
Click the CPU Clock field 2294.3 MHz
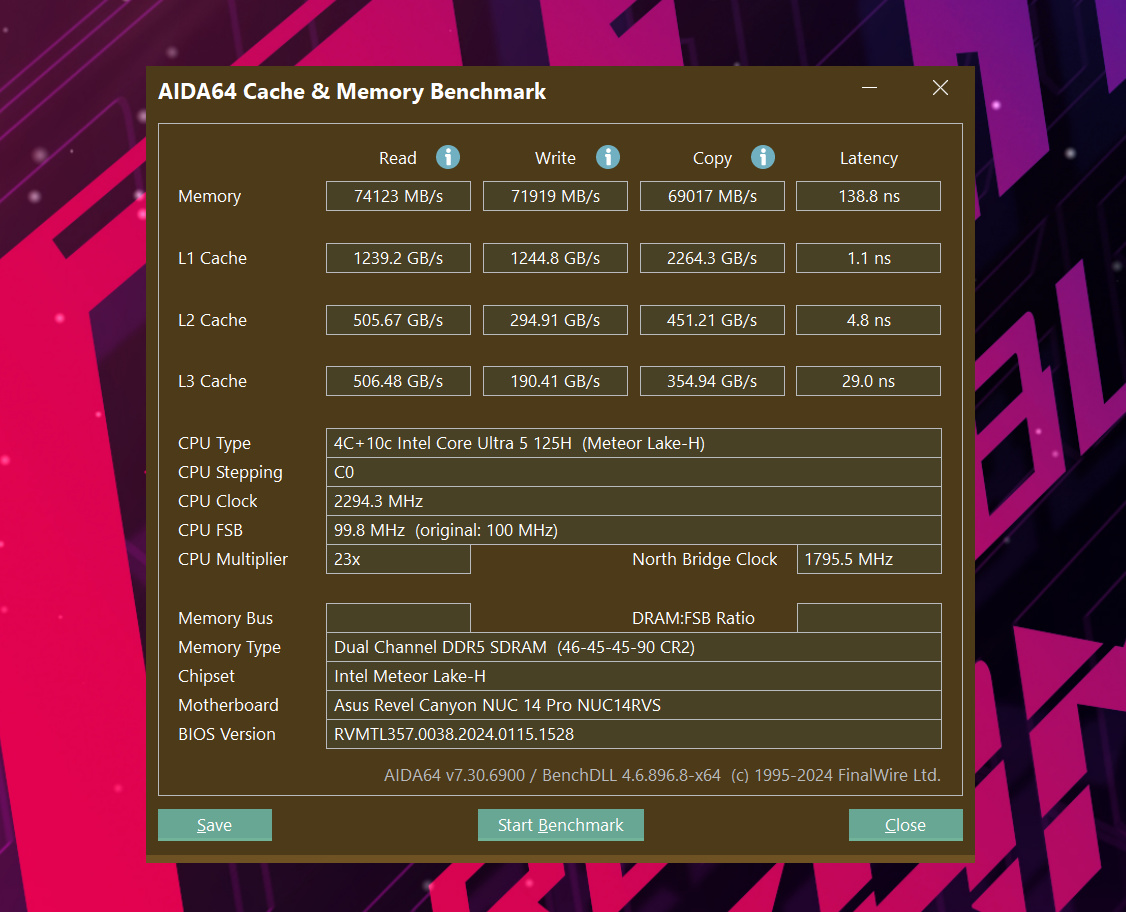click(x=633, y=501)
